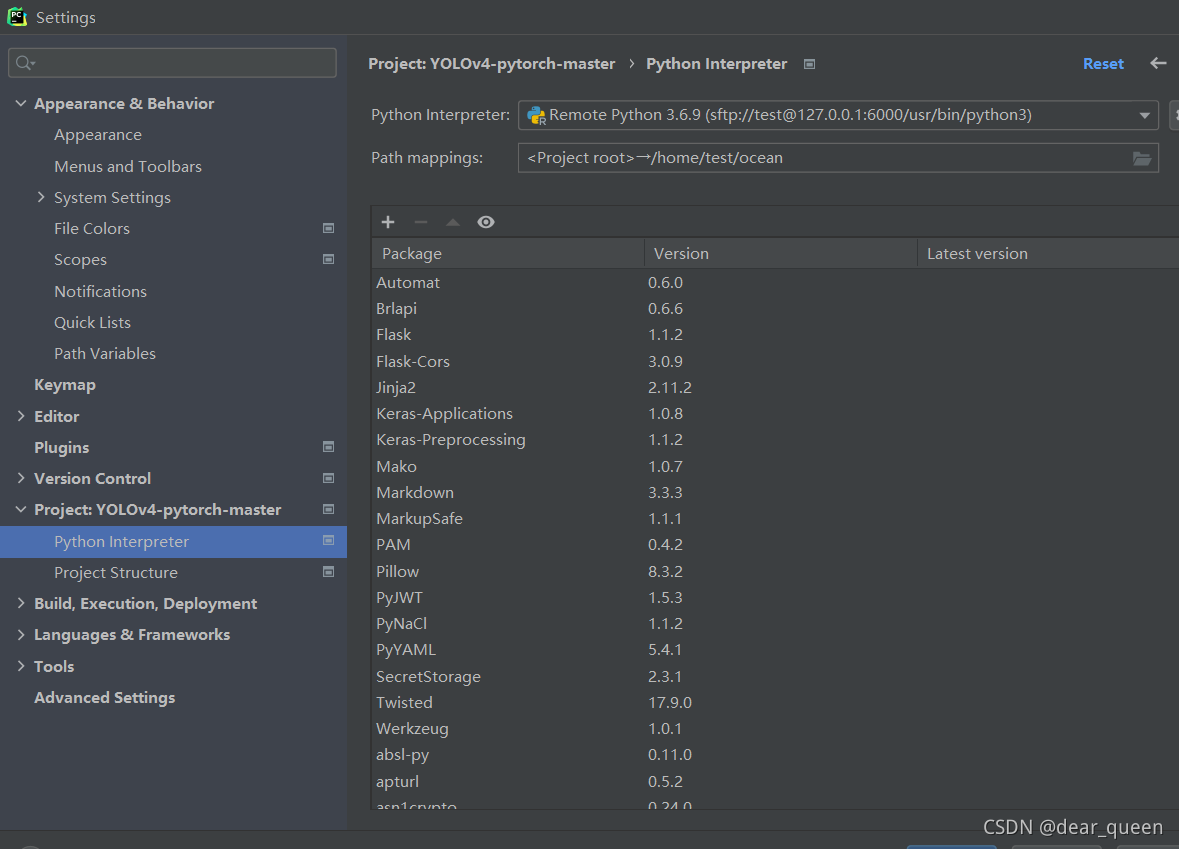The height and width of the screenshot is (849, 1179).
Task: Click the add package plus icon
Action: pyautogui.click(x=388, y=222)
